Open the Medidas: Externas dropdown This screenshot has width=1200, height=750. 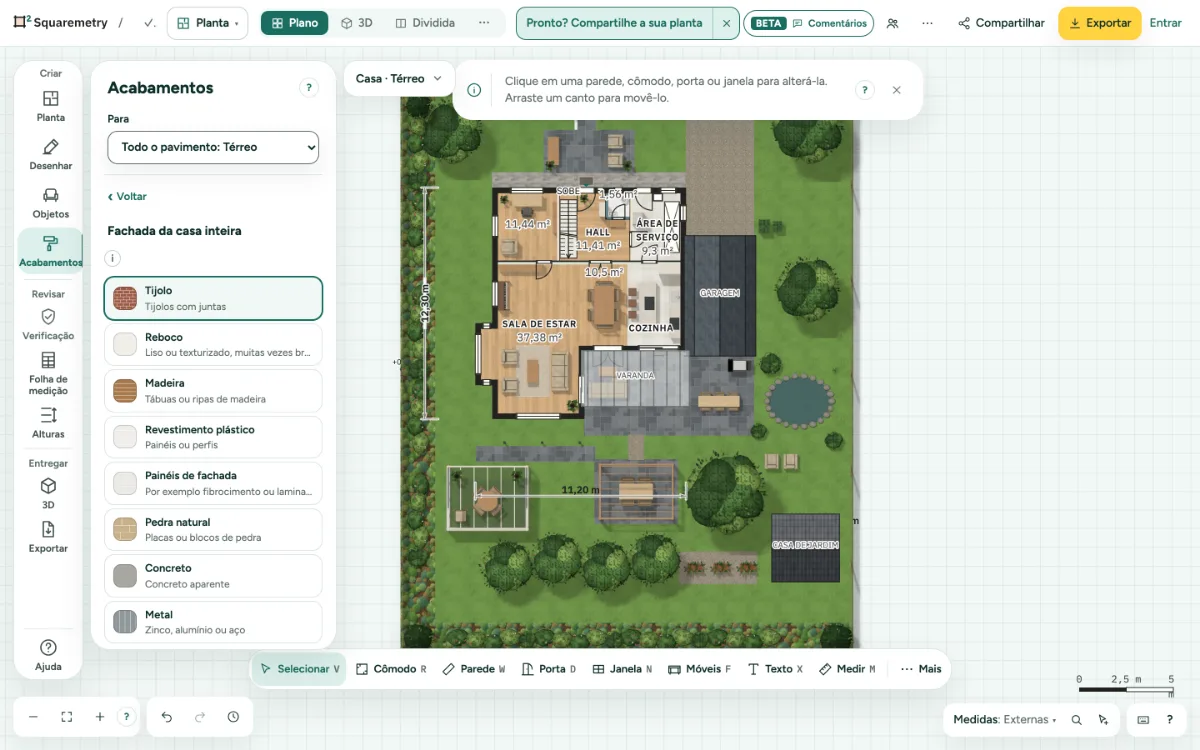pos(1004,719)
